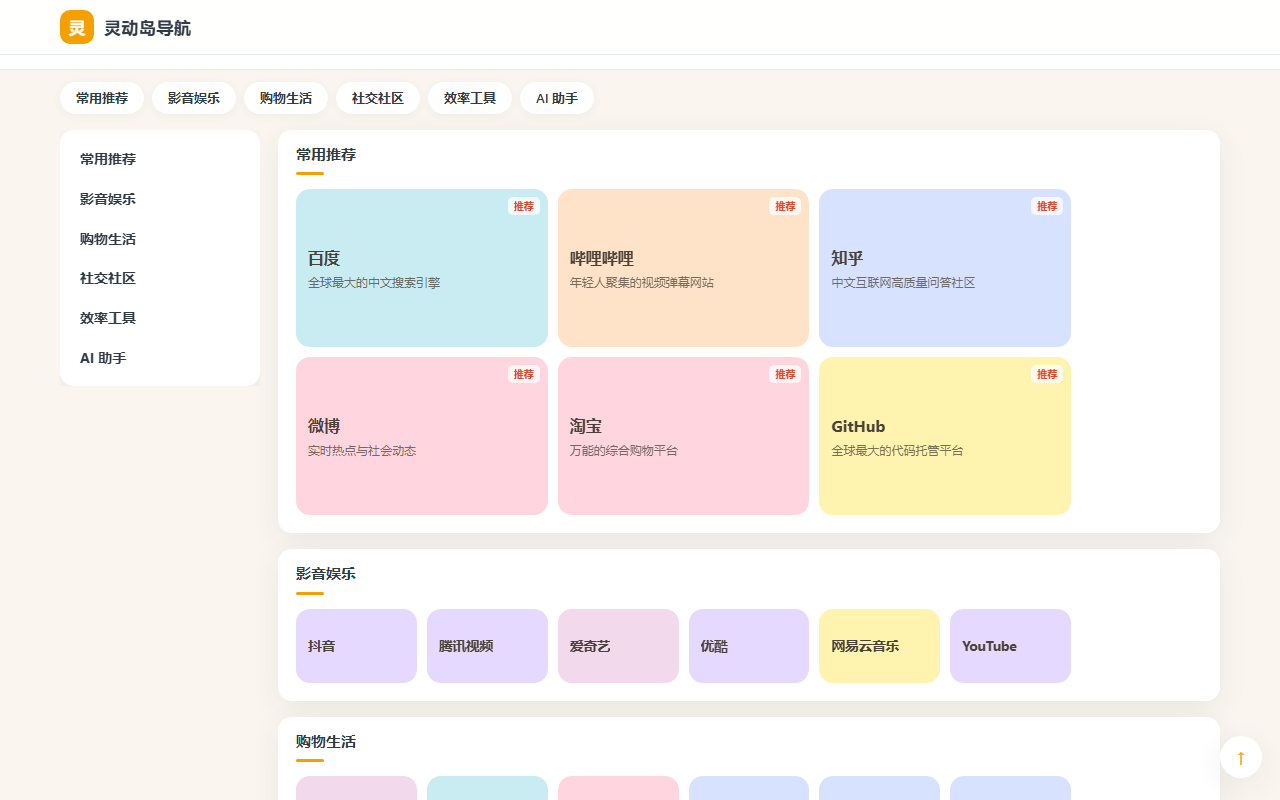Click the orange 灵 logo icon
The image size is (1280, 800).
pos(77,27)
